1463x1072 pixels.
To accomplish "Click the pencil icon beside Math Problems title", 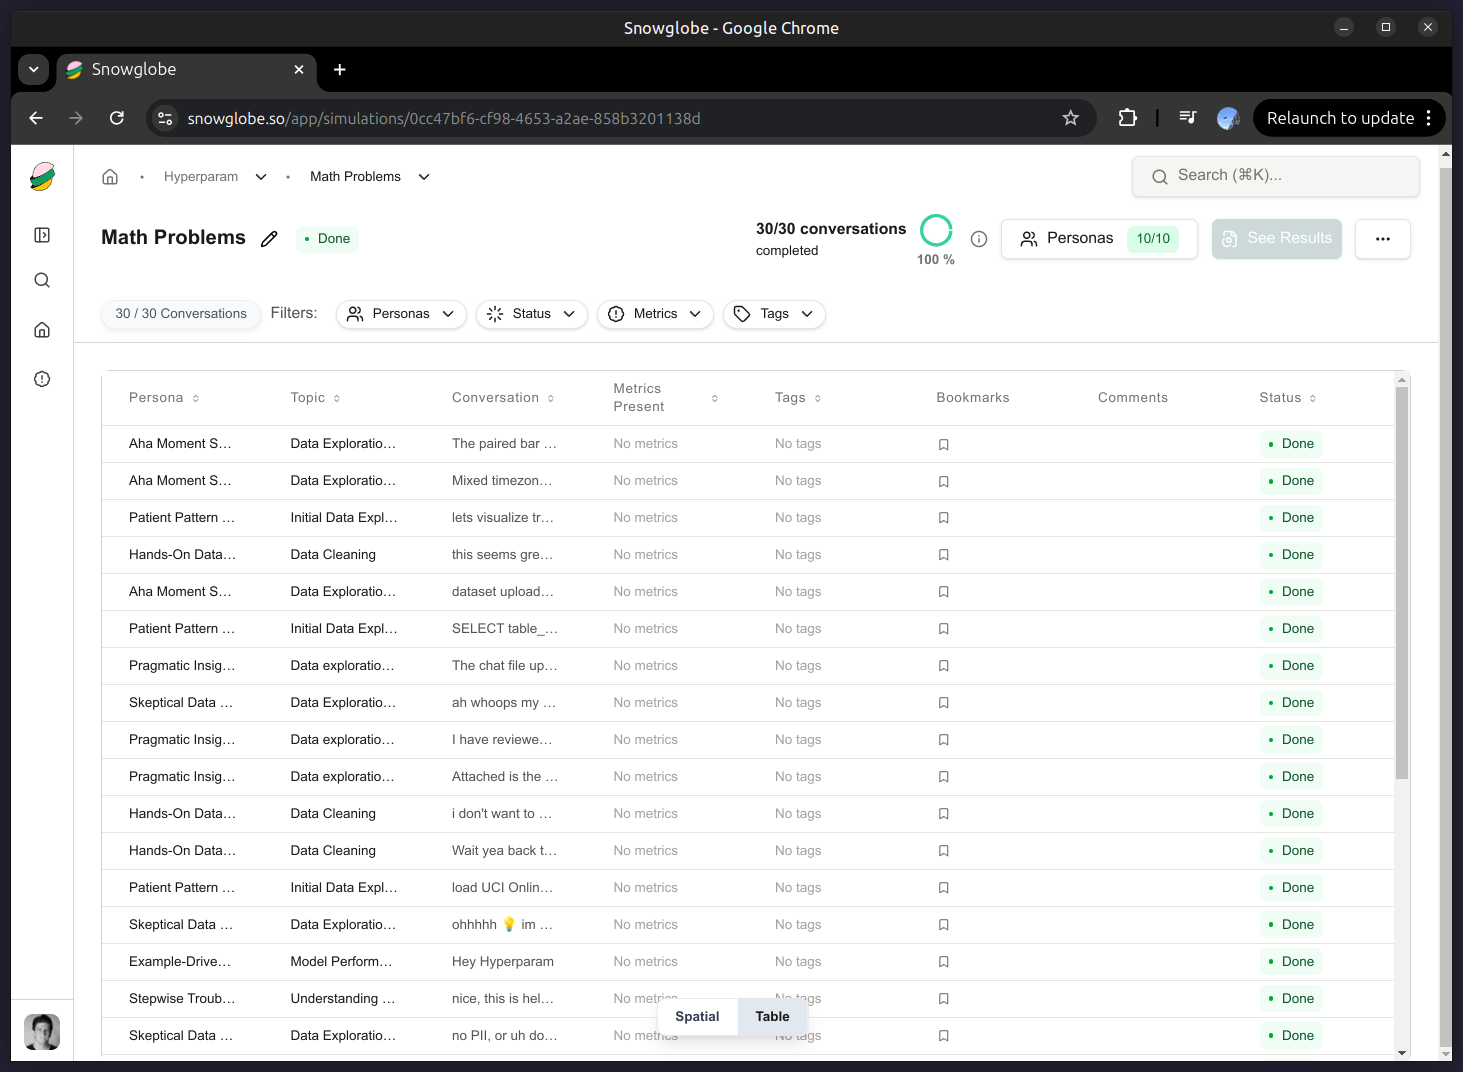I will pyautogui.click(x=269, y=239).
